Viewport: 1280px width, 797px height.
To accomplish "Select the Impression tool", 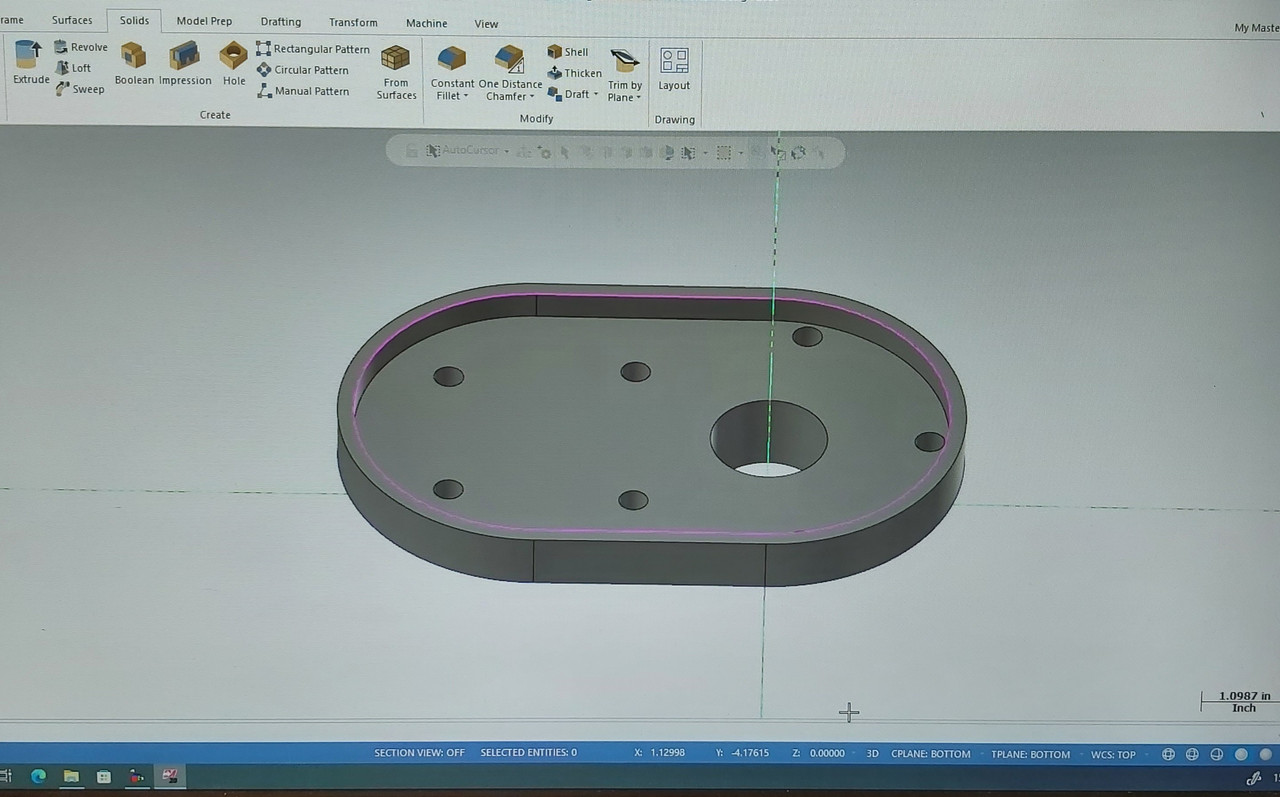I will click(x=185, y=63).
